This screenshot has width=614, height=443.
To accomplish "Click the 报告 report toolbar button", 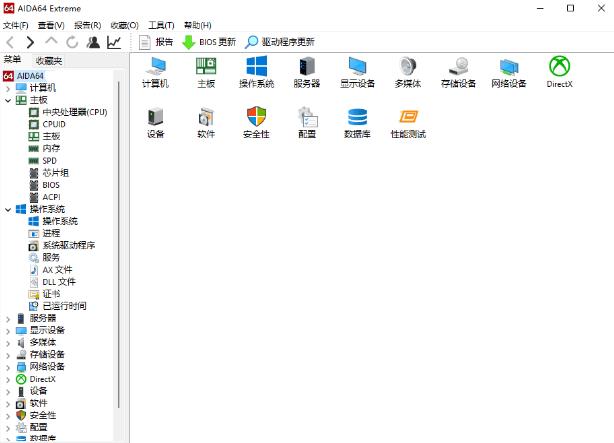I will (x=156, y=42).
